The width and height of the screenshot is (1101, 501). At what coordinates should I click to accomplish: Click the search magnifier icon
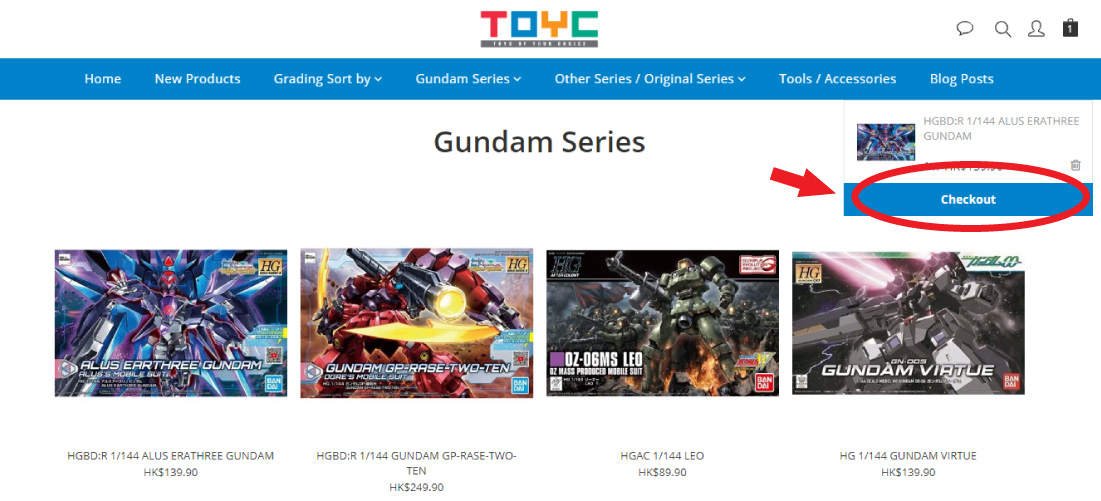click(1003, 29)
